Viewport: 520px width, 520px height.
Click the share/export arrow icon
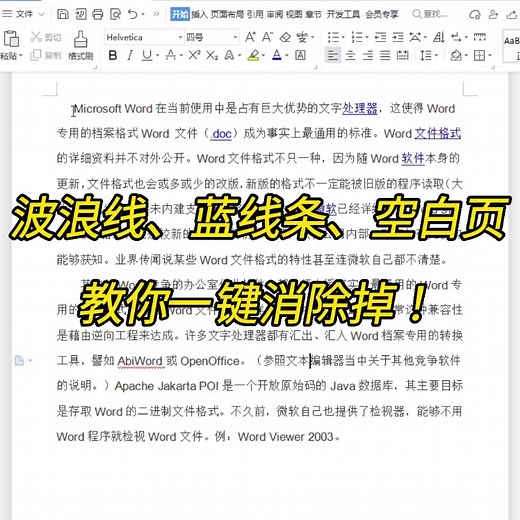511,14
